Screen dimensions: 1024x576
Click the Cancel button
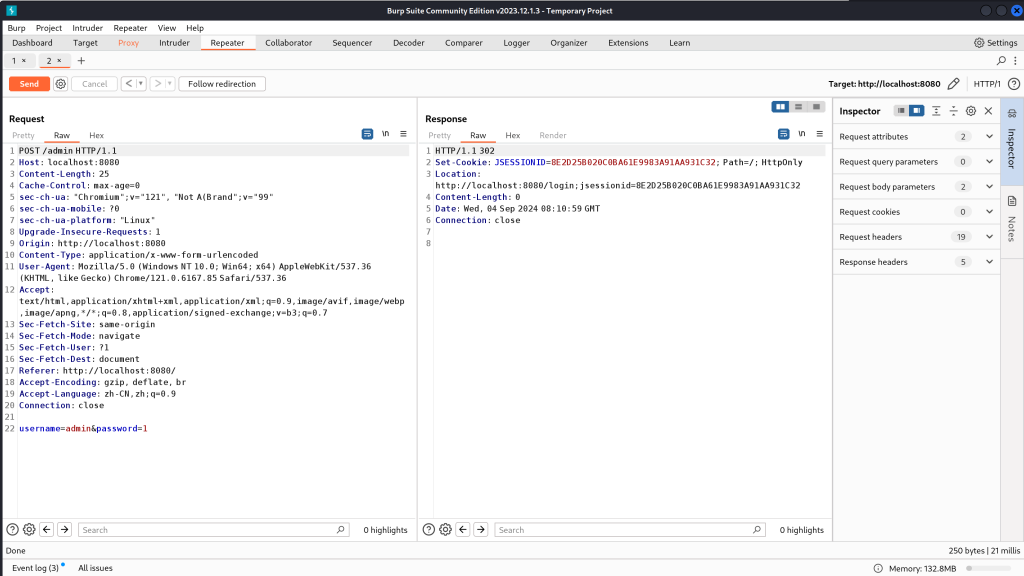click(95, 84)
